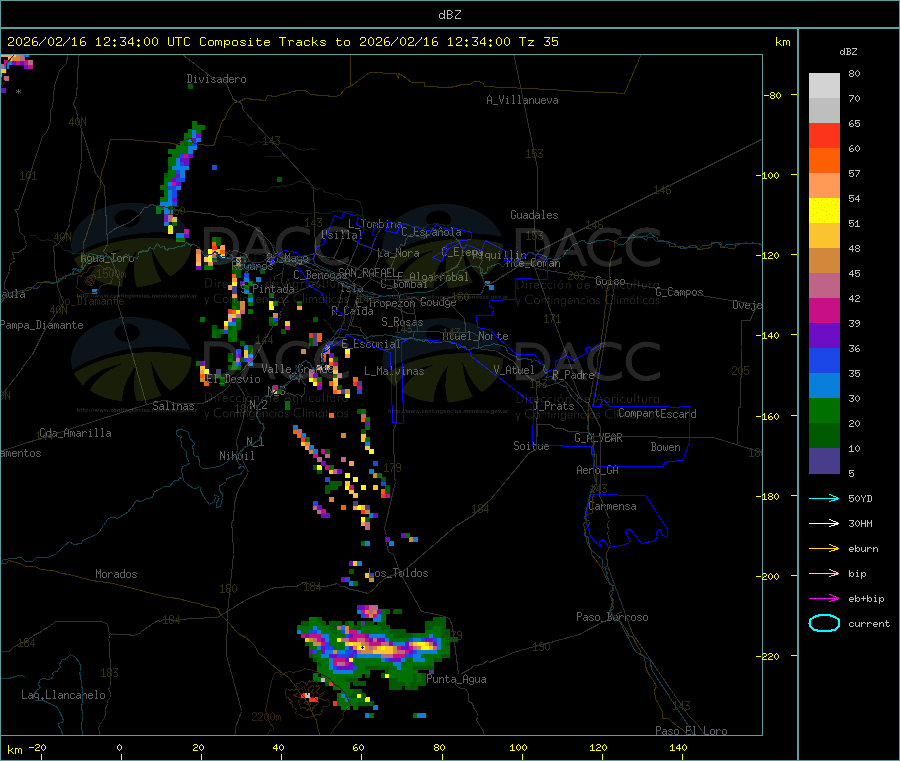Click the 'Goudge' map label
This screenshot has height=761, width=900.
[439, 302]
